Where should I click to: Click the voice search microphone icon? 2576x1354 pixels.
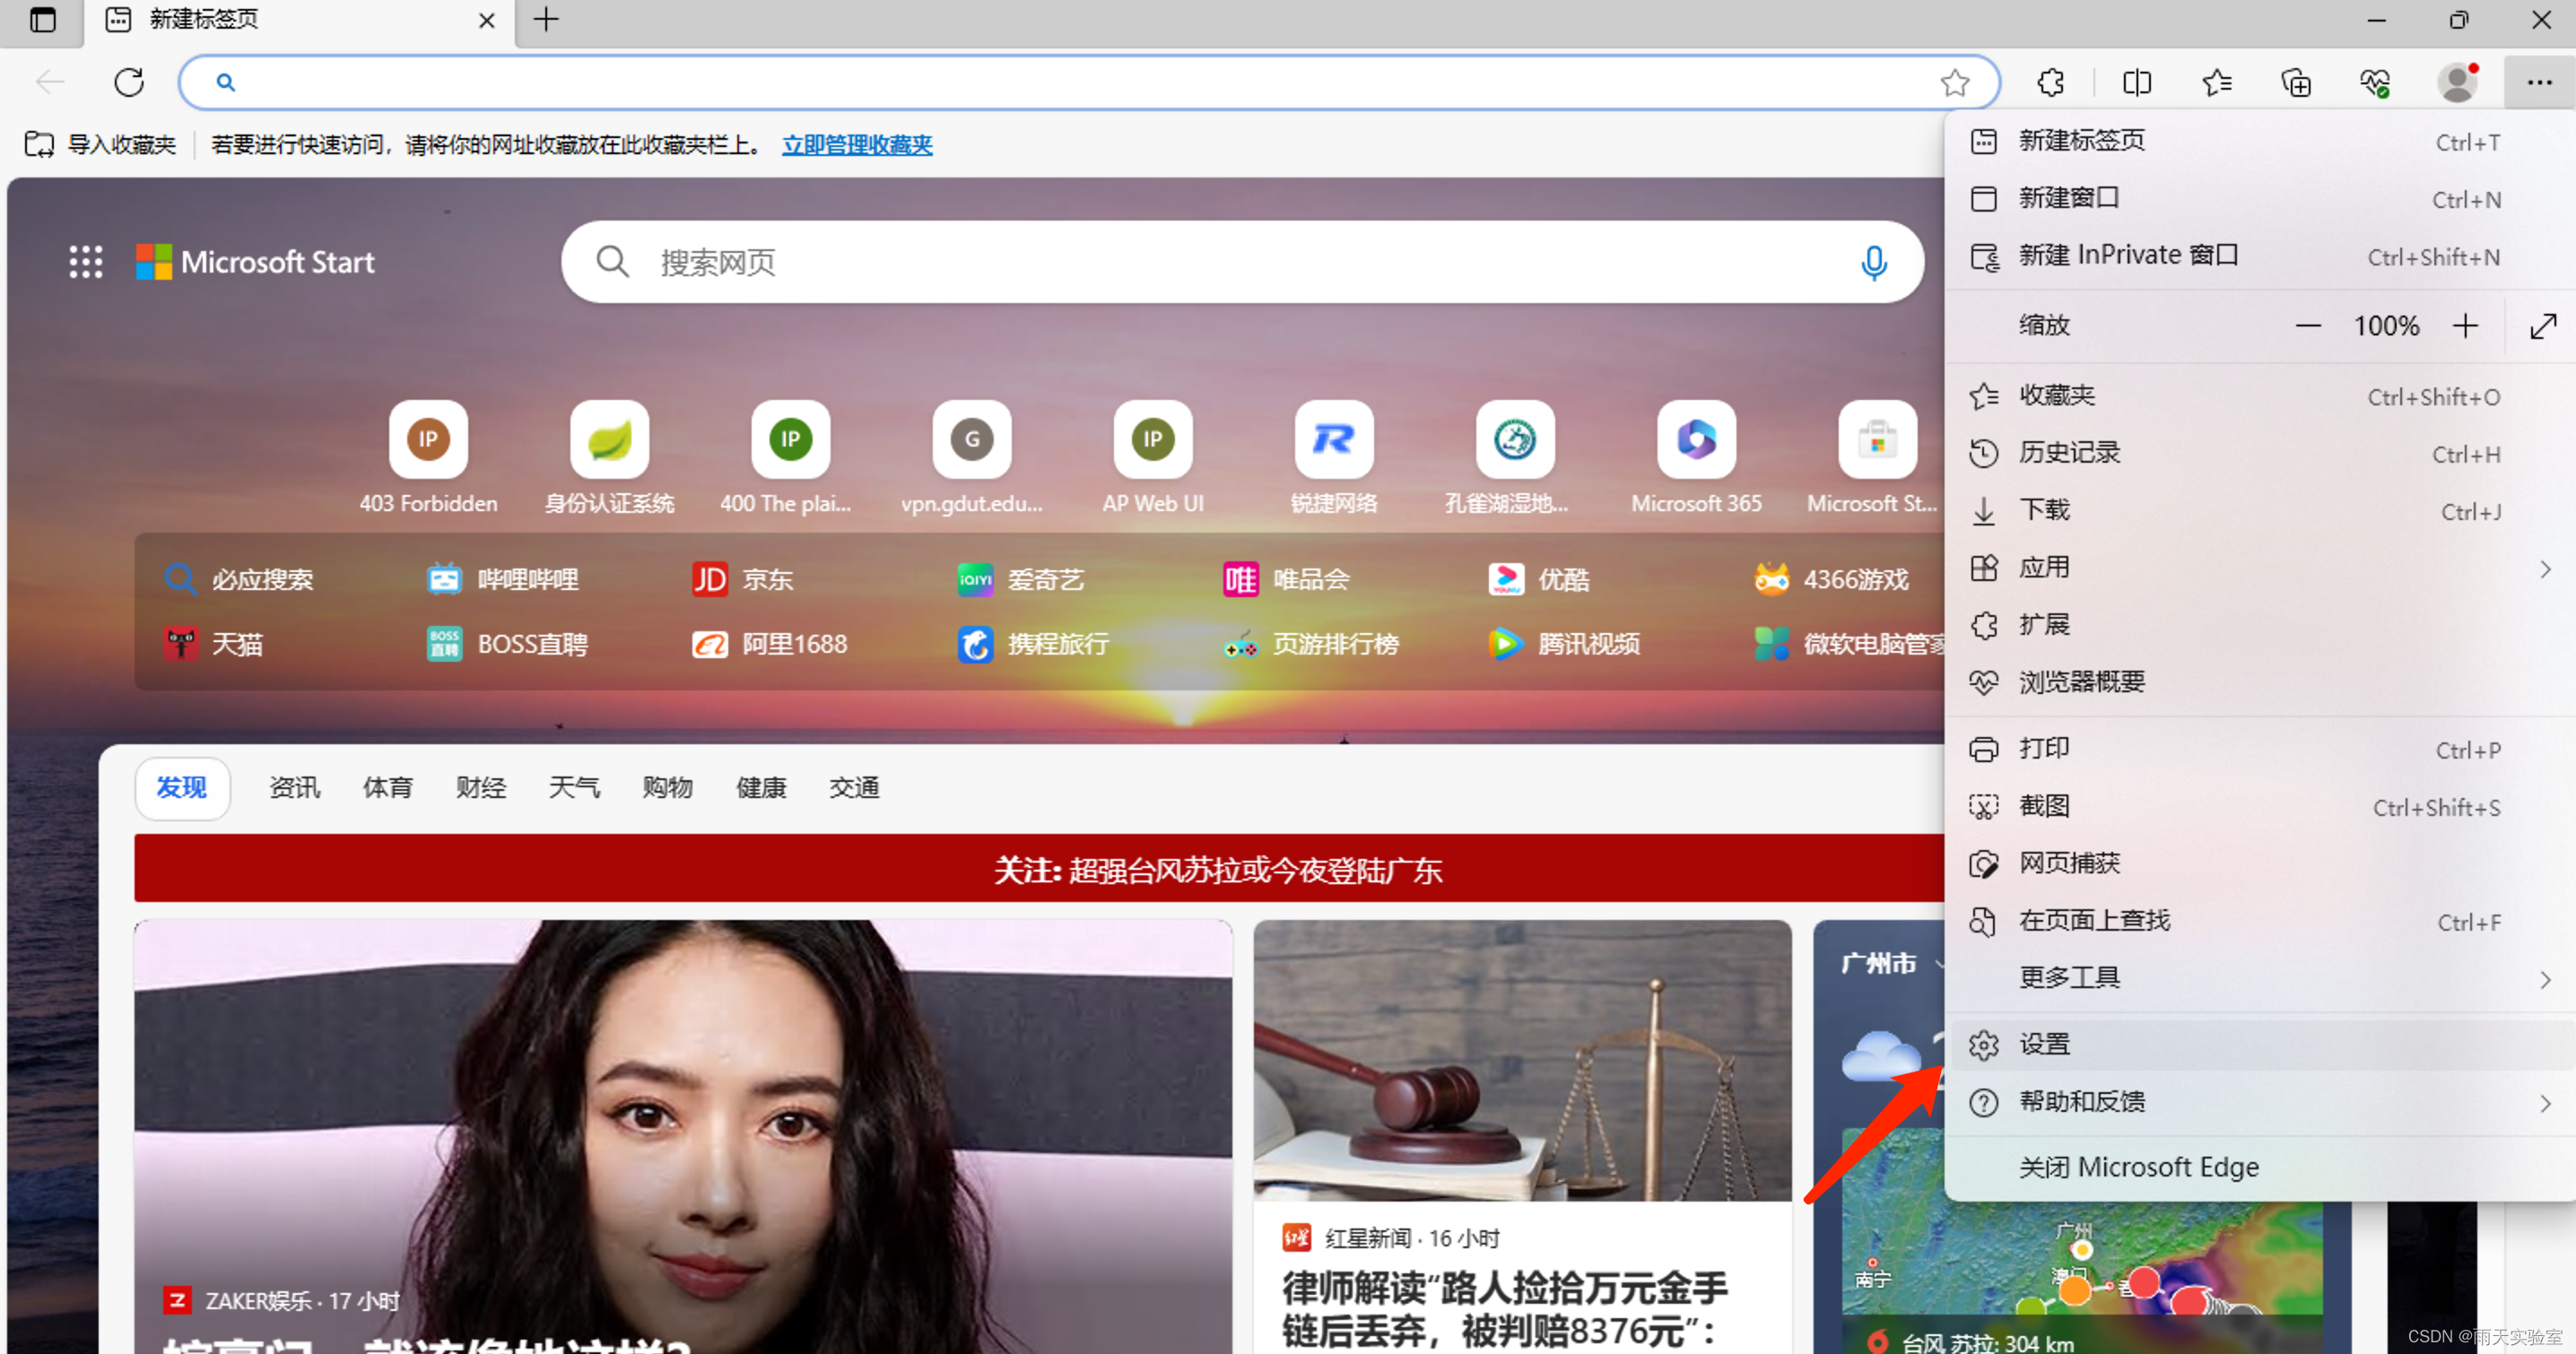point(1873,263)
